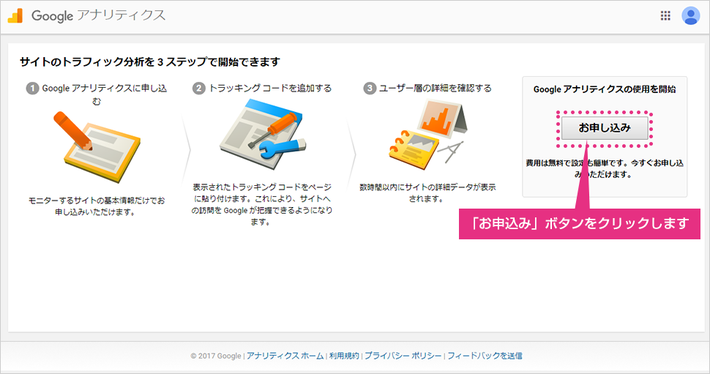Image resolution: width=710 pixels, height=374 pixels.
Task: Click the Google アナリティクス header title
Action: [x=98, y=16]
